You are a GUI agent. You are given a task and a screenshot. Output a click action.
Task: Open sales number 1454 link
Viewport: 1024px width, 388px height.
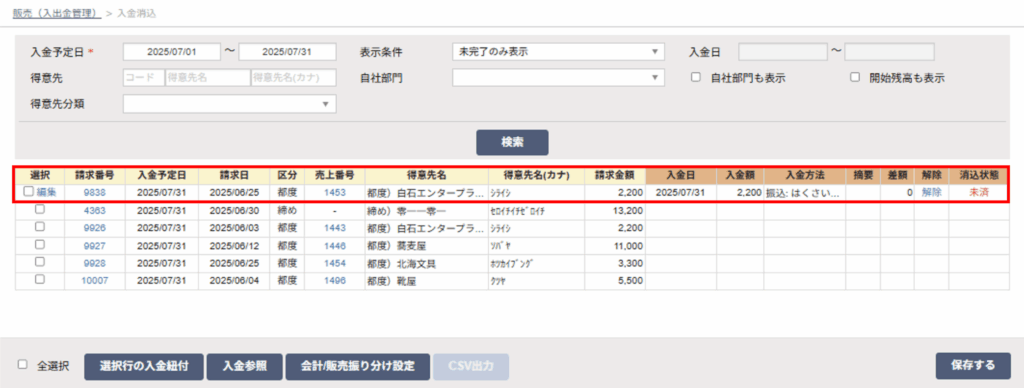(x=334, y=263)
